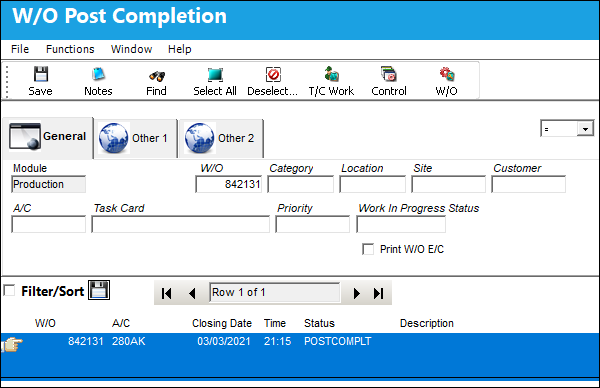The height and width of the screenshot is (388, 600).
Task: Click the Deselect toolbar icon
Action: (x=273, y=75)
